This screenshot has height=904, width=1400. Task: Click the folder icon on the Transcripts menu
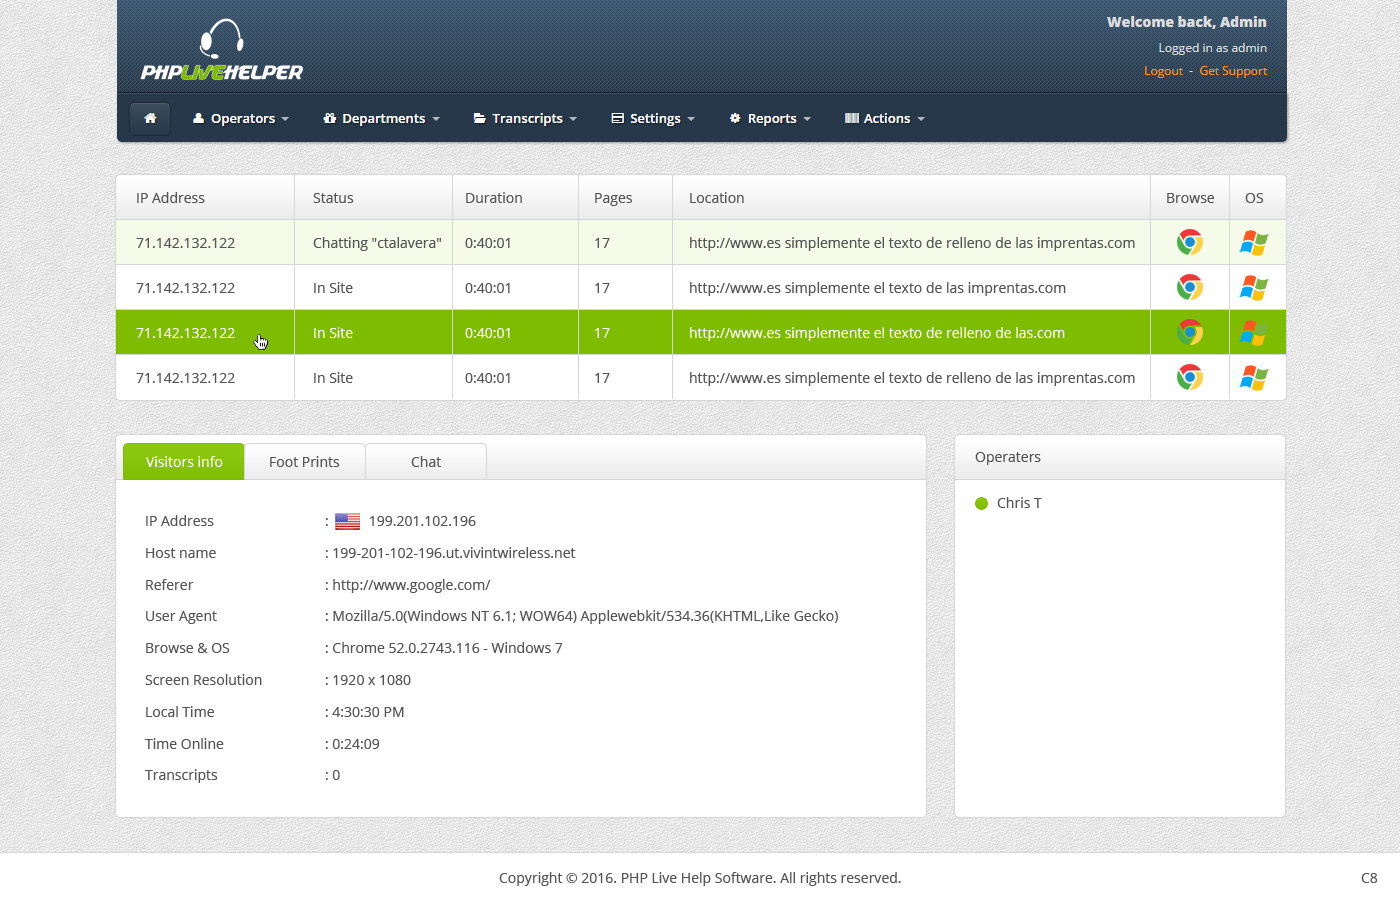click(x=479, y=118)
